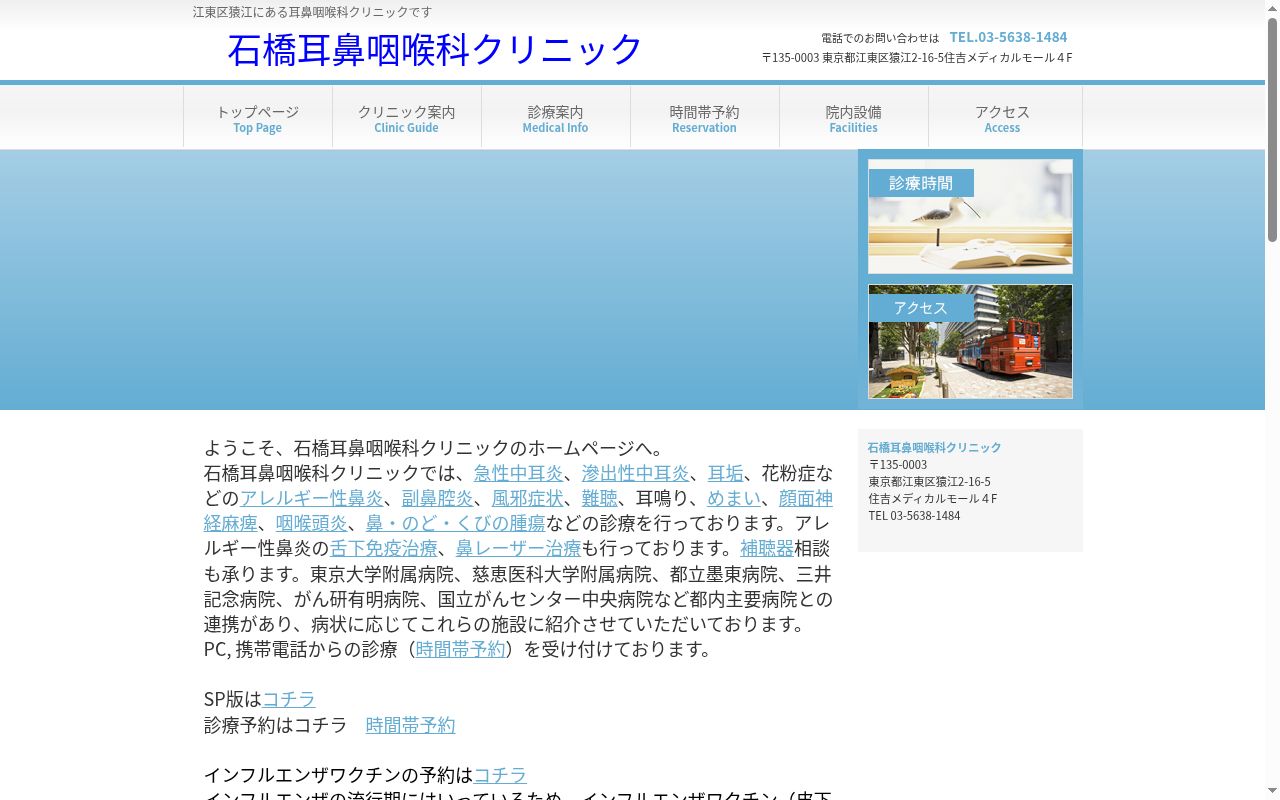Open 時間帯予約 Reservation in the navigation bar
Screen dimensions: 1280x800
[705, 117]
